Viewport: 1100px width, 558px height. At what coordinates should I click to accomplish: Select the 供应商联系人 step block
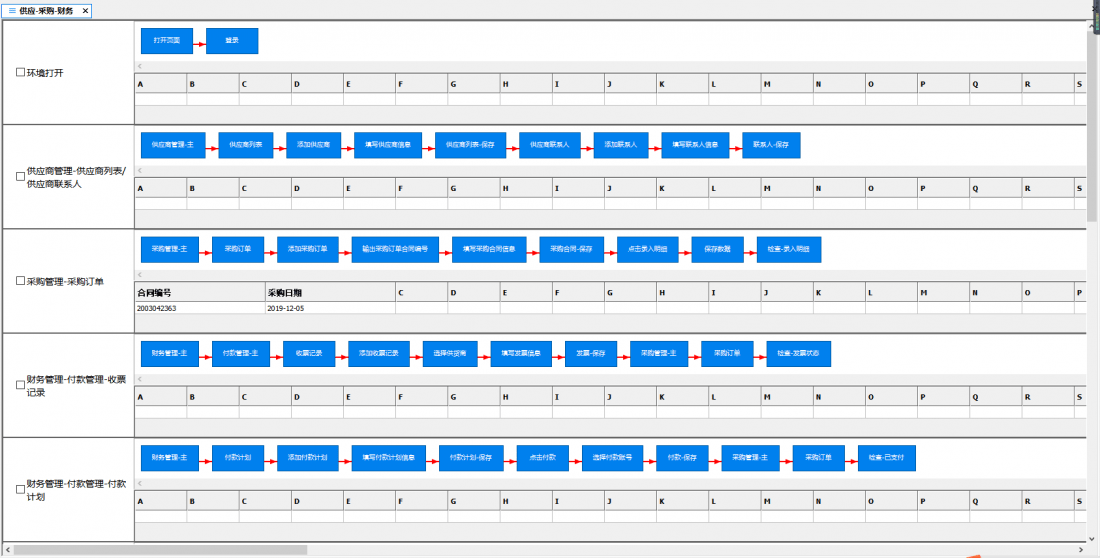551,145
